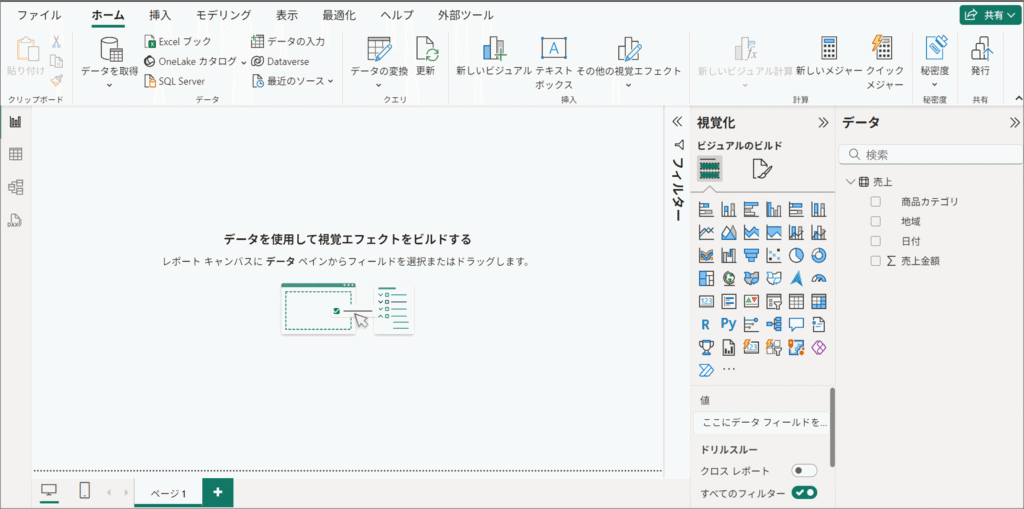Image resolution: width=1024 pixels, height=509 pixels.
Task: Open the model view in sidebar
Action: (15, 188)
